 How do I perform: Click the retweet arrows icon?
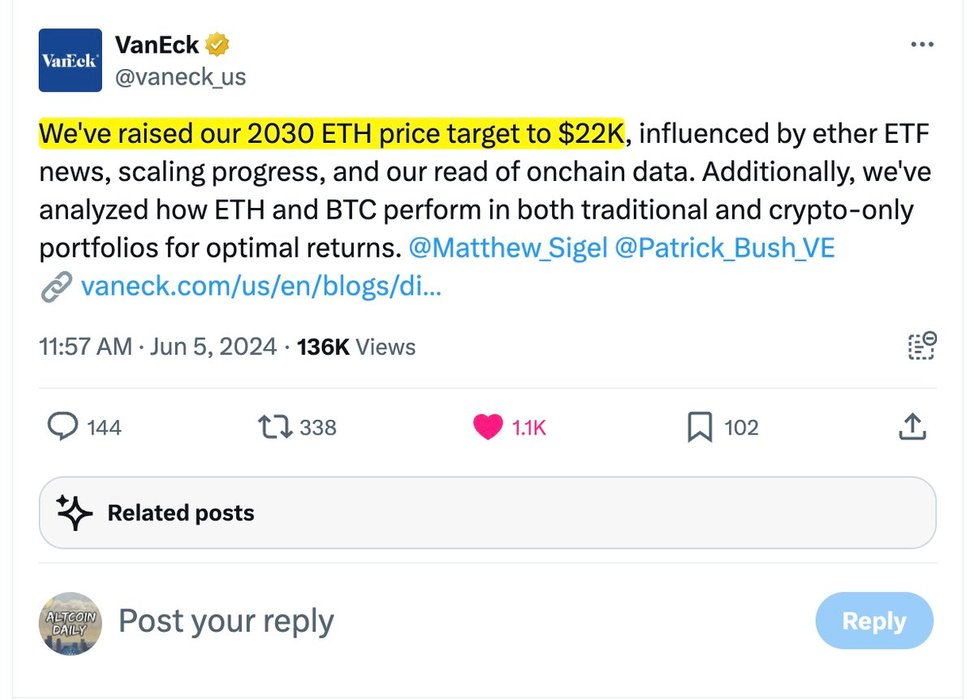pos(275,427)
